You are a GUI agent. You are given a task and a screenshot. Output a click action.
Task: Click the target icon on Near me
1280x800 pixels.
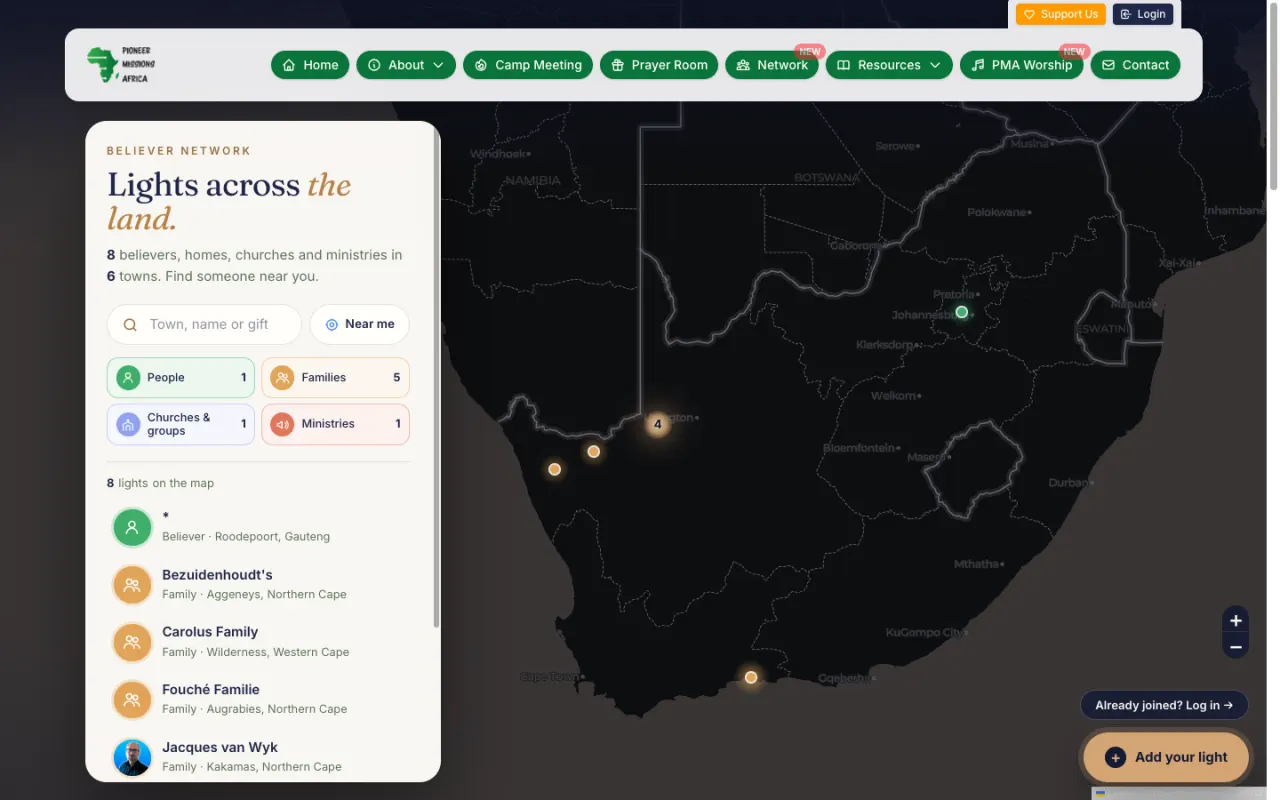click(x=332, y=325)
